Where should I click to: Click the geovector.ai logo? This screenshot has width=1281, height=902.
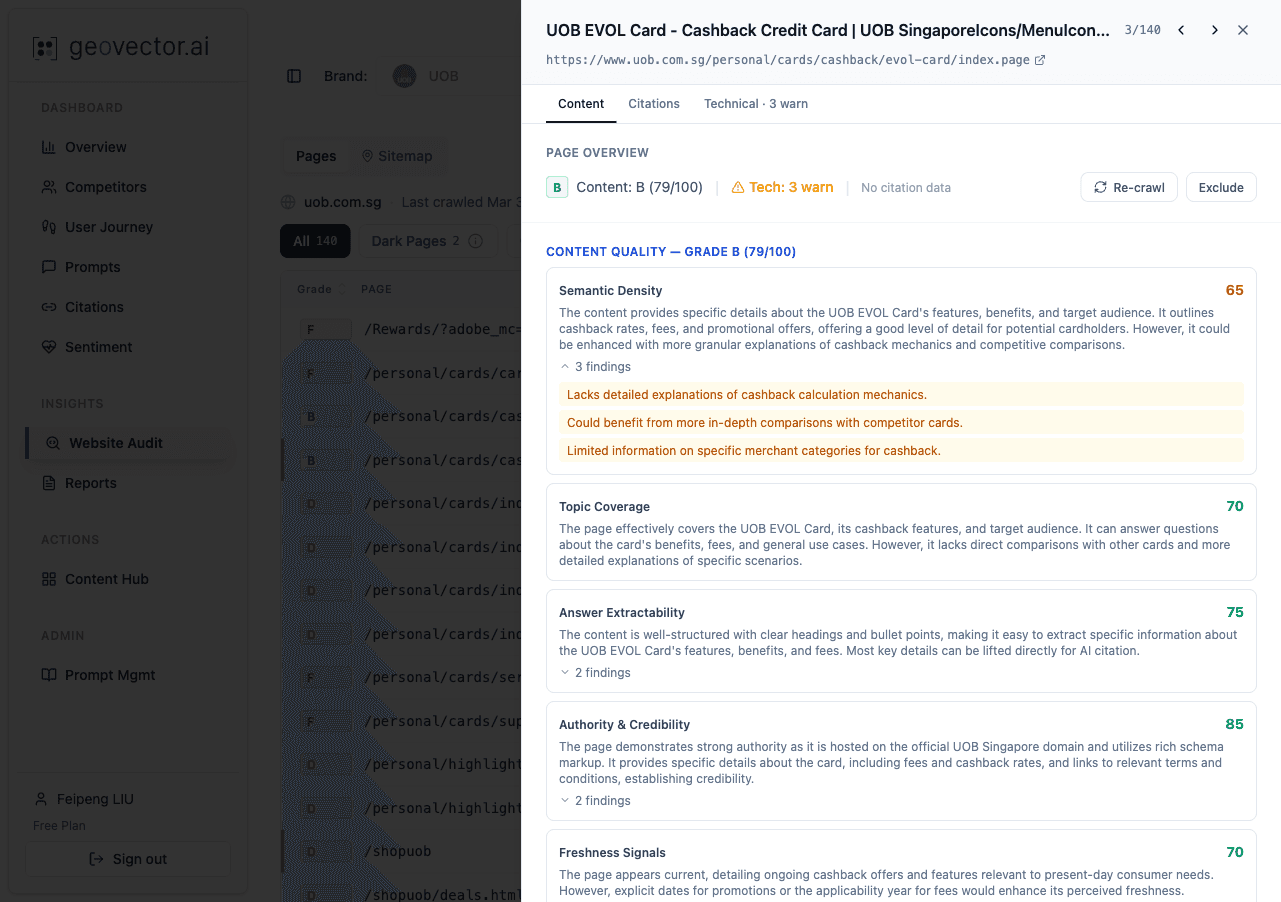click(x=128, y=46)
